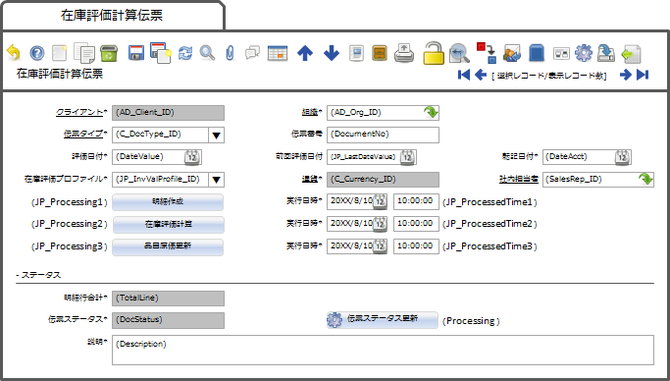Viewport: 670px width, 381px height.
Task: Go to the next record arrow
Action: coord(626,75)
